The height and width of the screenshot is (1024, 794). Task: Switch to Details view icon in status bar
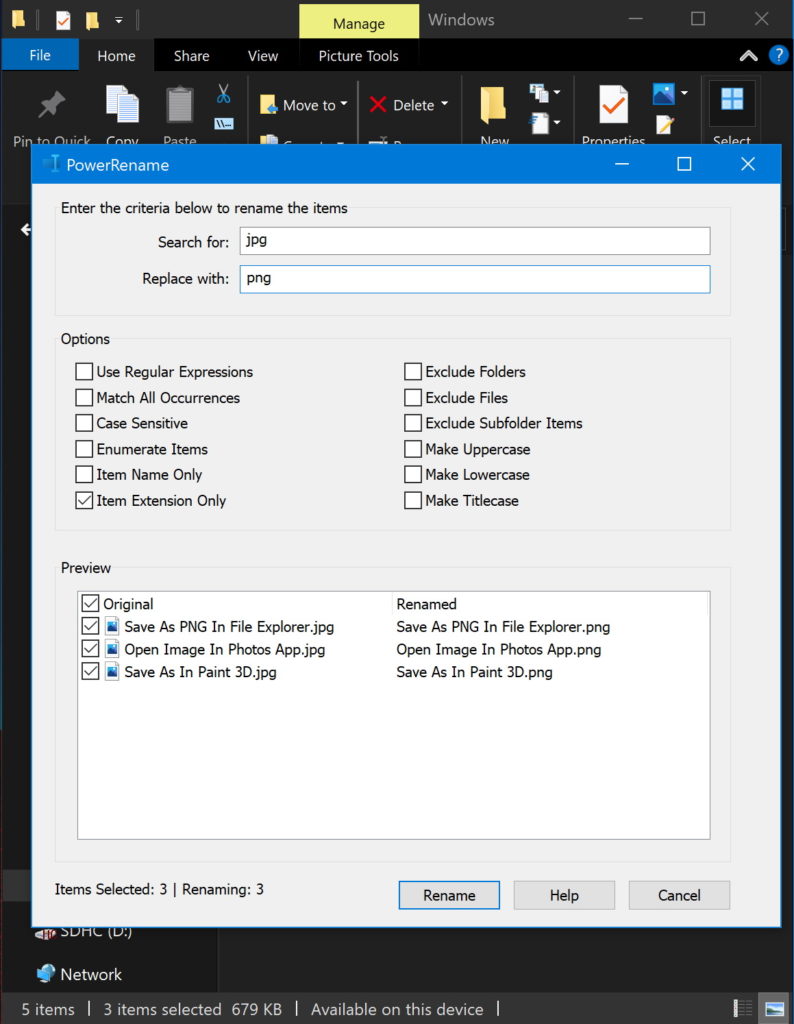[x=743, y=1009]
